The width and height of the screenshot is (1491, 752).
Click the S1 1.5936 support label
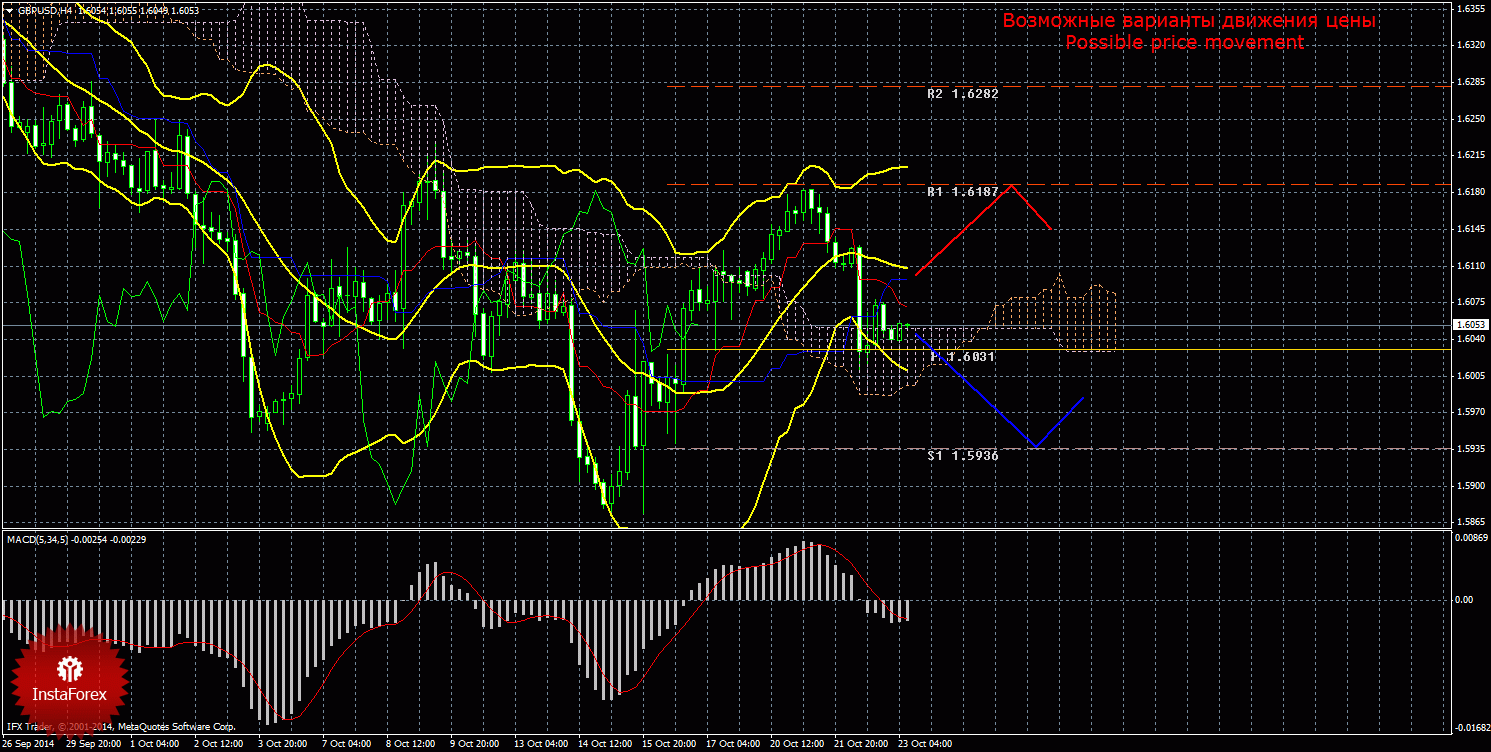tap(963, 454)
